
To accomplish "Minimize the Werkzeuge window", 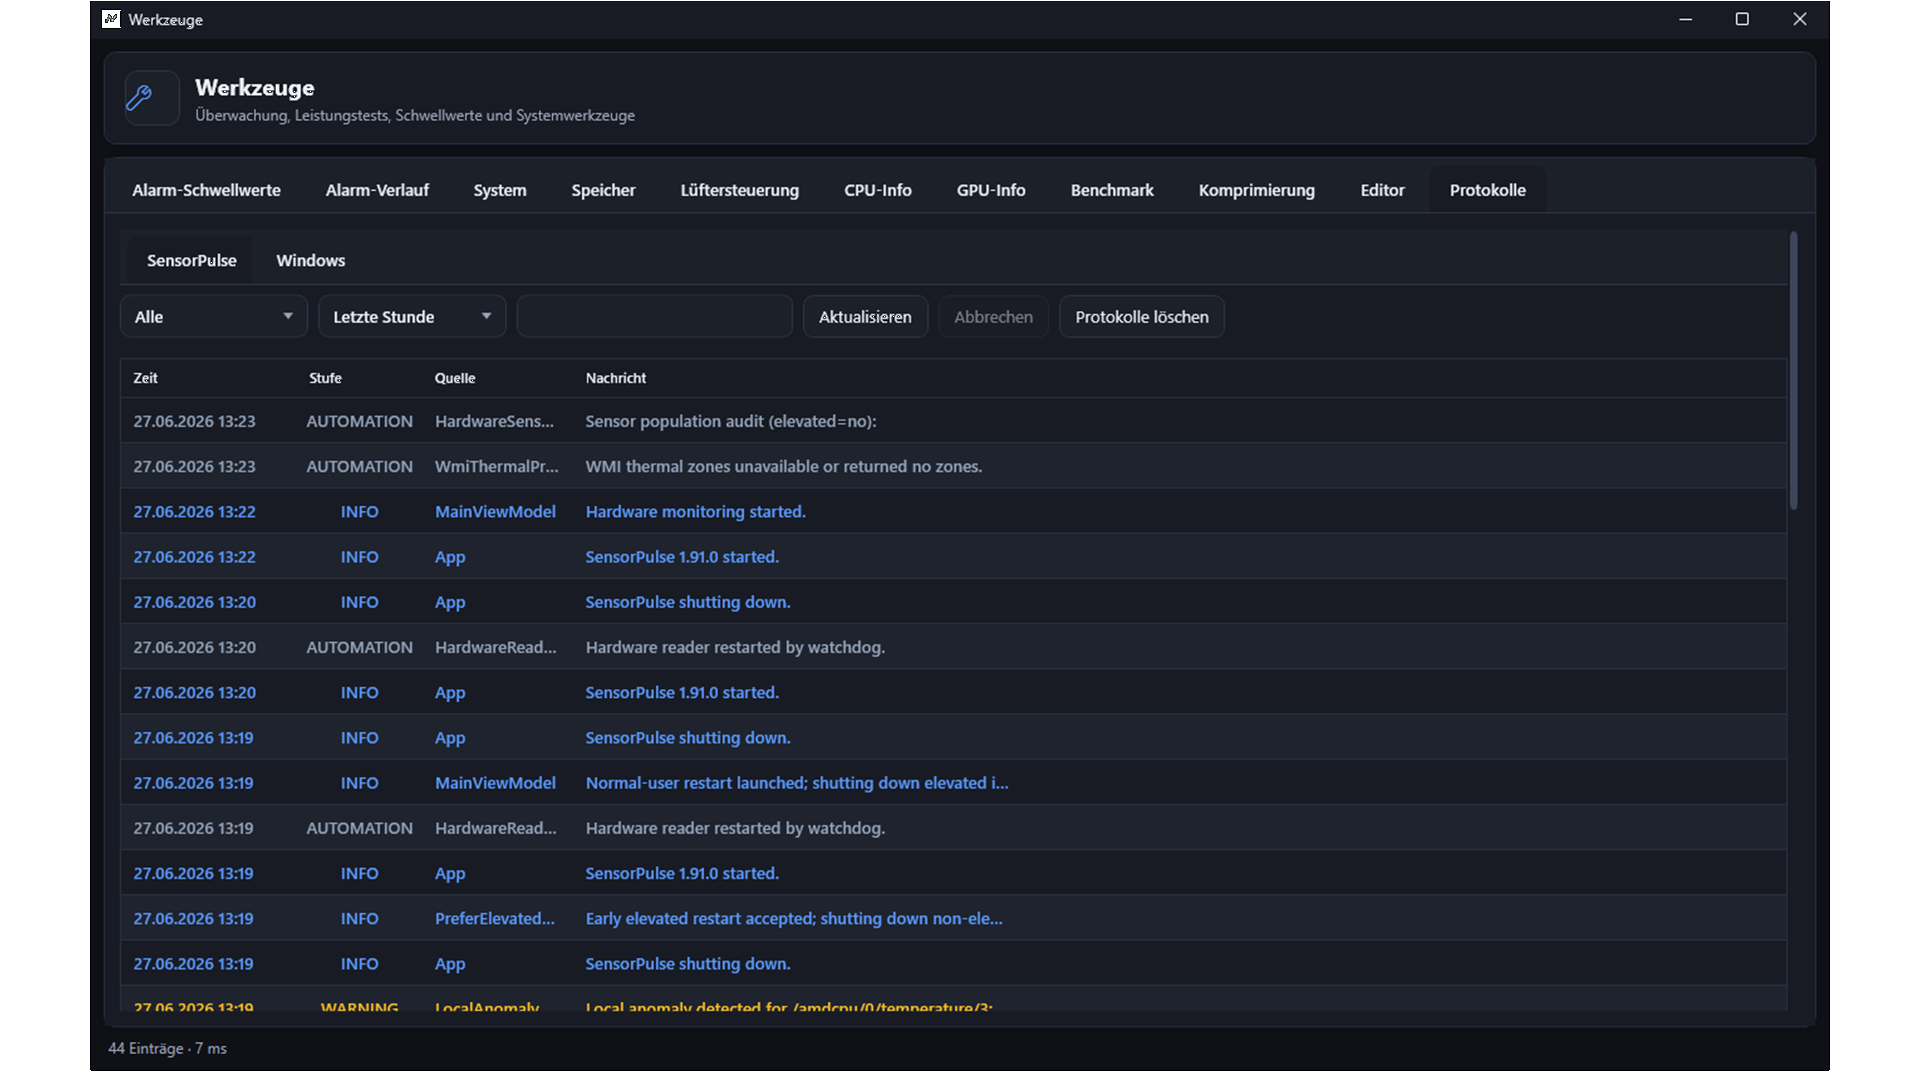I will pyautogui.click(x=1686, y=19).
